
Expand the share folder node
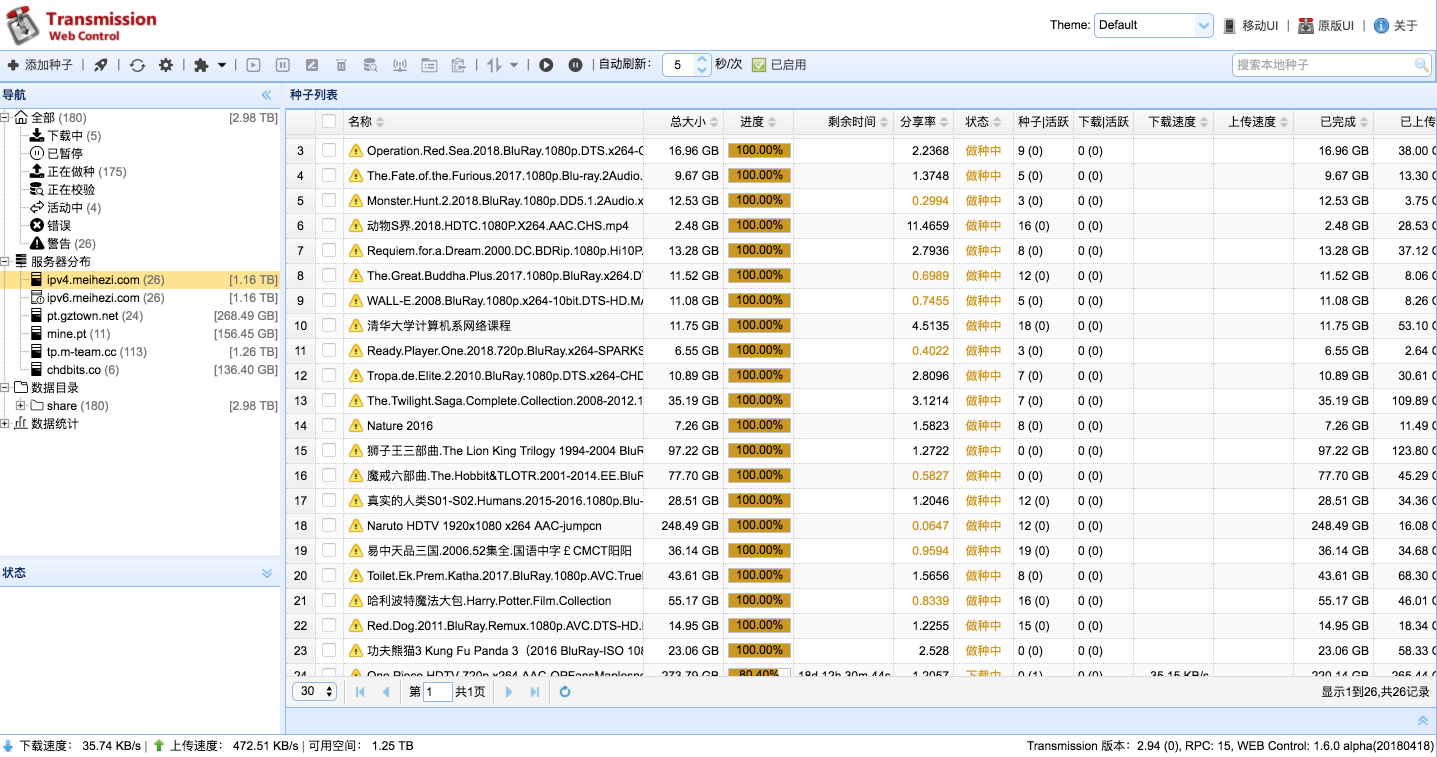21,406
